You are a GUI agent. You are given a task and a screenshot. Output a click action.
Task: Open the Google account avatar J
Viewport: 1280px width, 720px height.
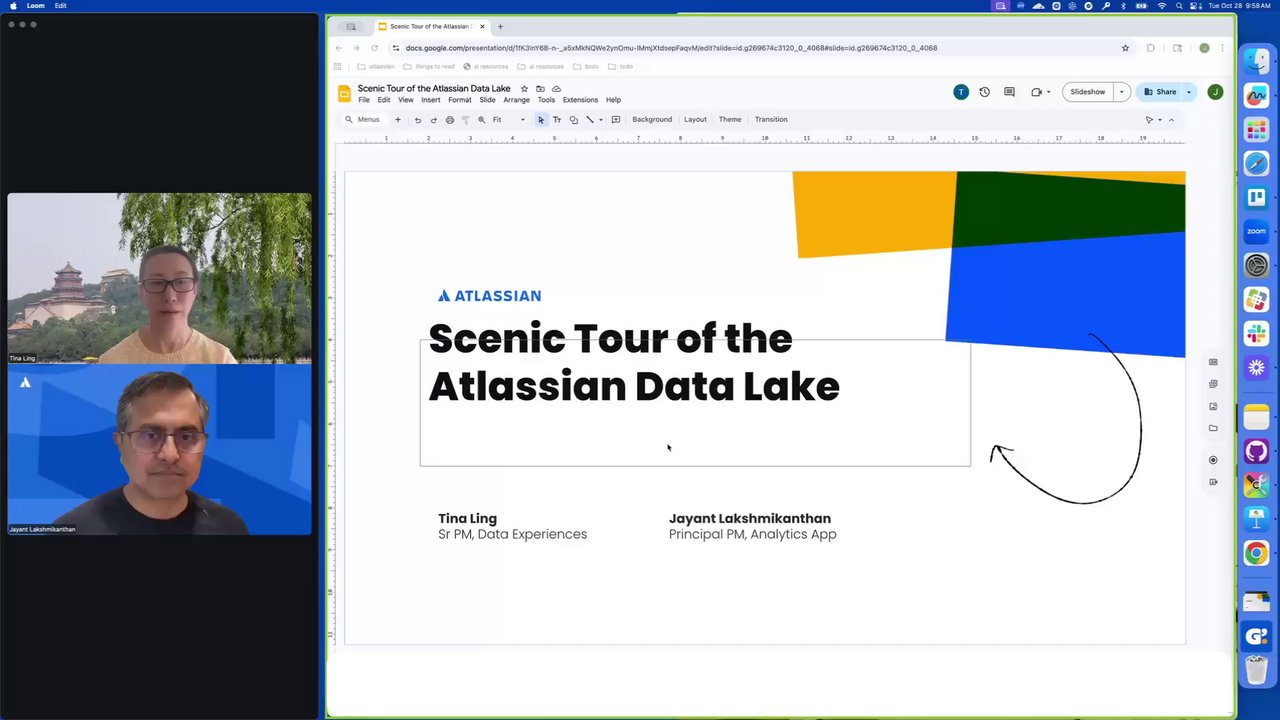[1215, 92]
